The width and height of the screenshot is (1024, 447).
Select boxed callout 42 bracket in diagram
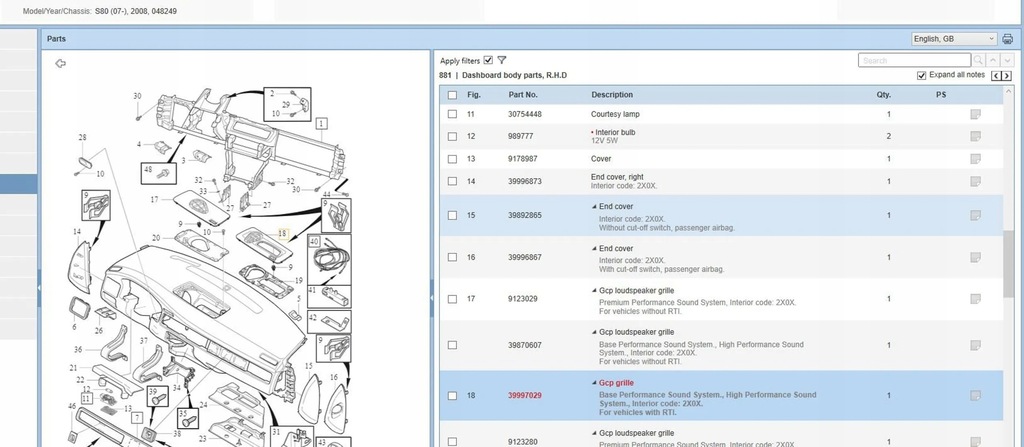328,322
